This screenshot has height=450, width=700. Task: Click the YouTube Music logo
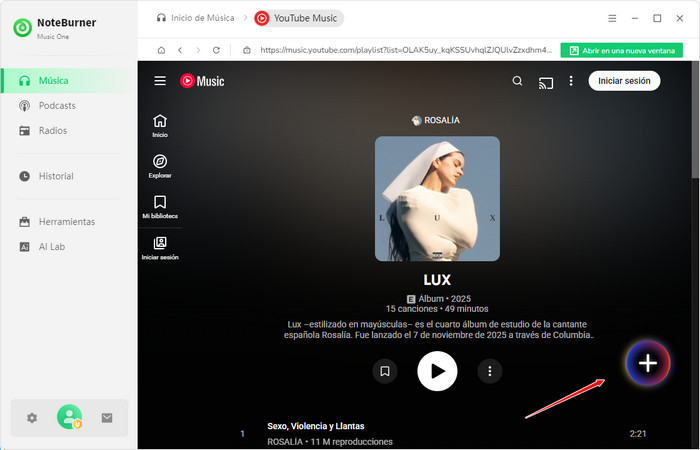(202, 81)
